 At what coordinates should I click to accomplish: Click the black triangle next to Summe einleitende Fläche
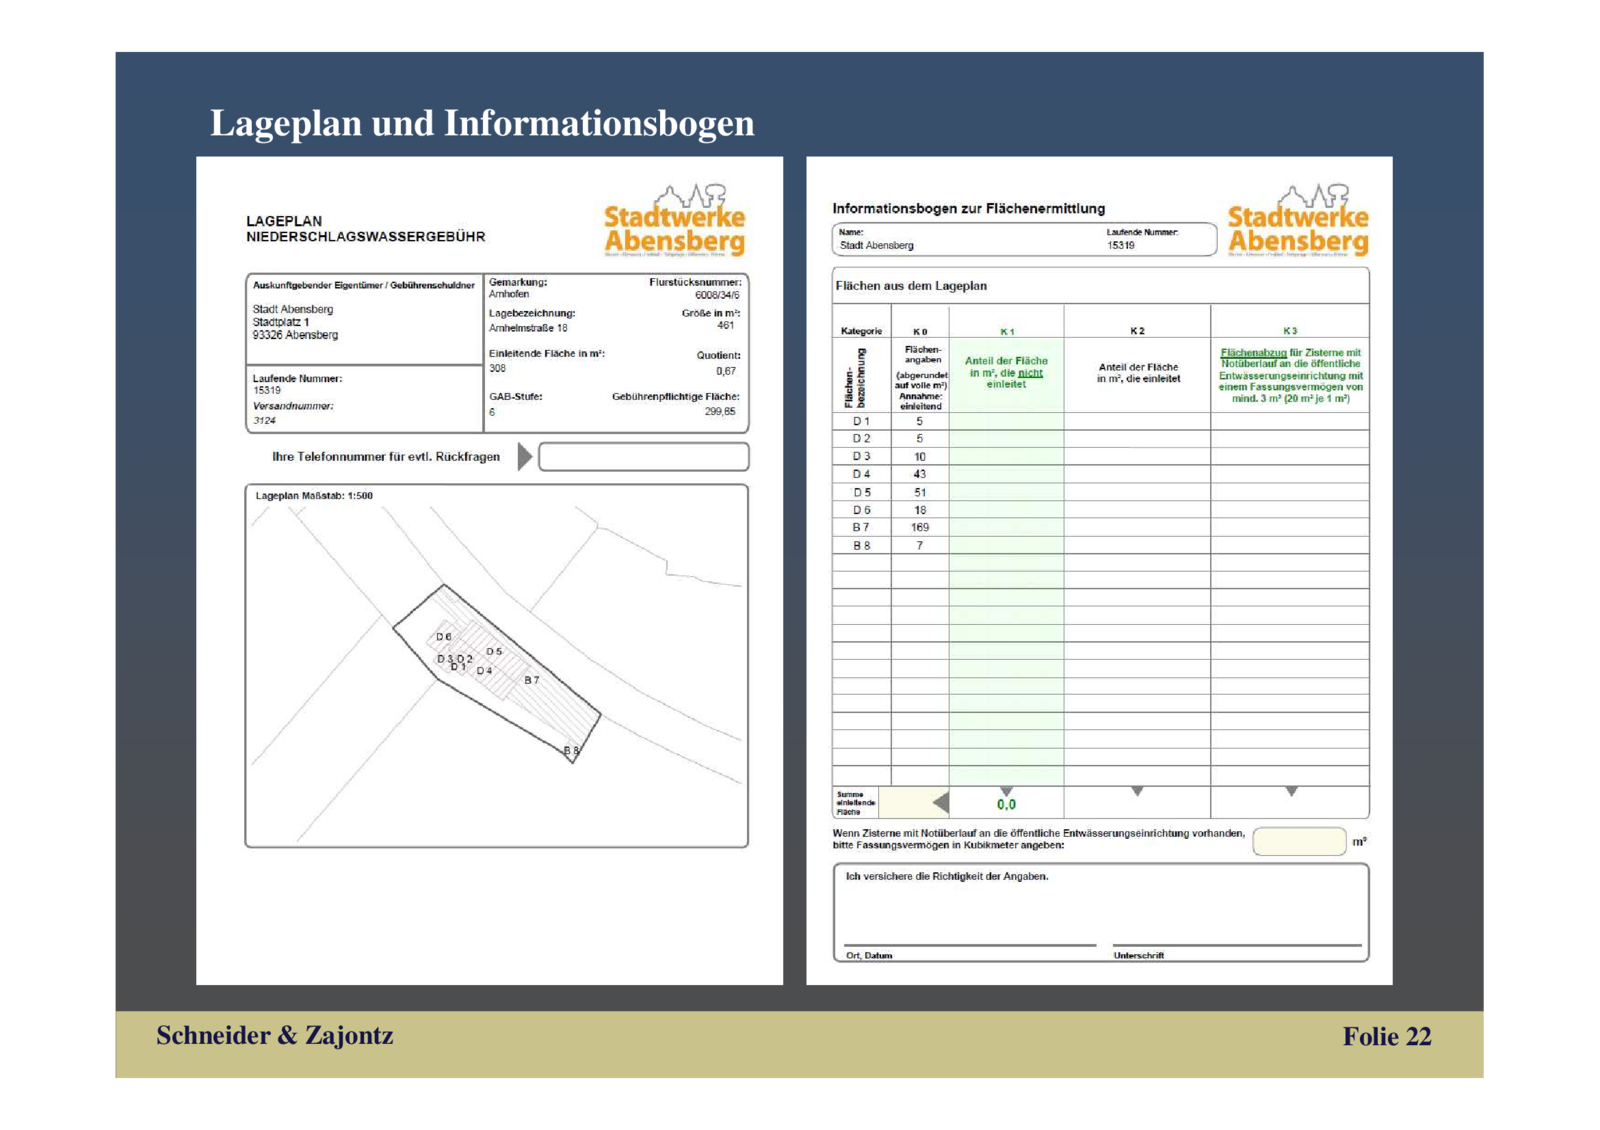click(x=938, y=800)
